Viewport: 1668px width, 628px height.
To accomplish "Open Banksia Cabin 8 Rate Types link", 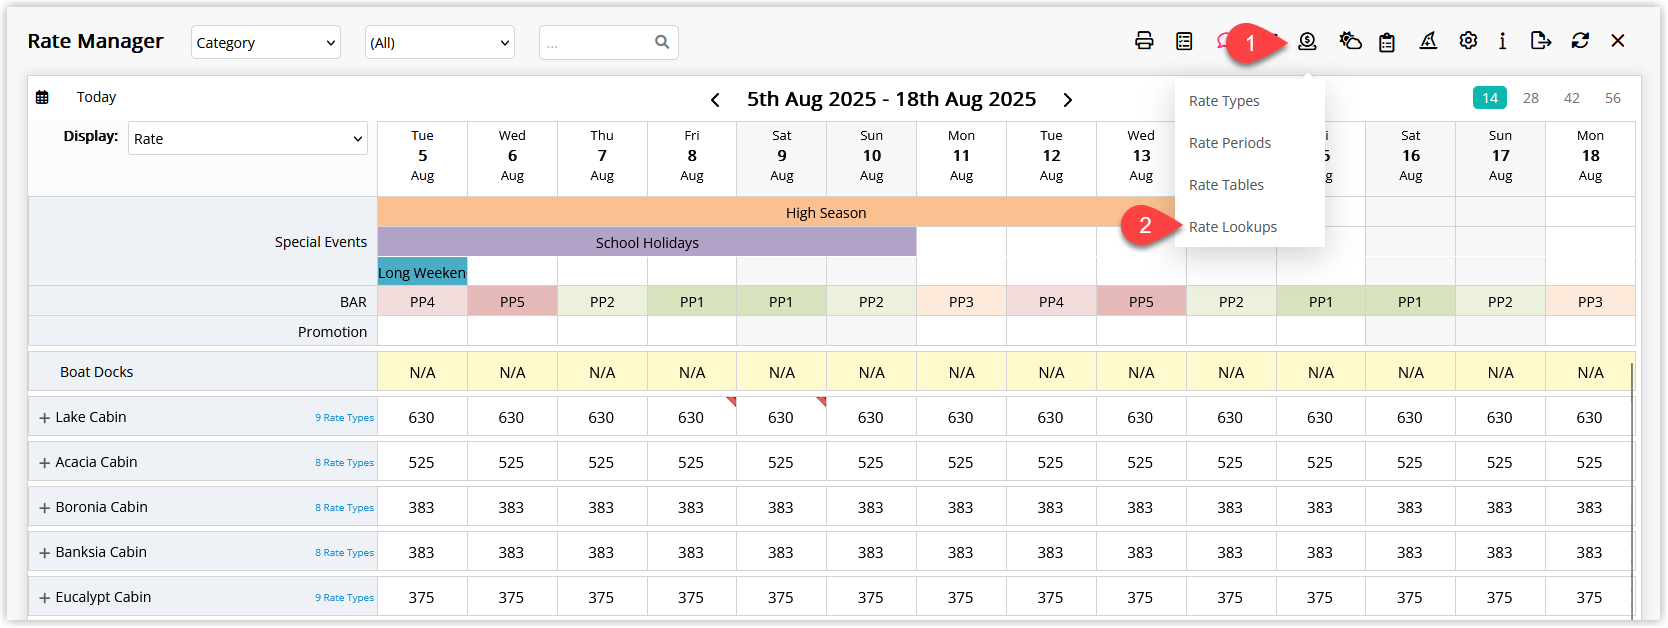I will pos(345,553).
